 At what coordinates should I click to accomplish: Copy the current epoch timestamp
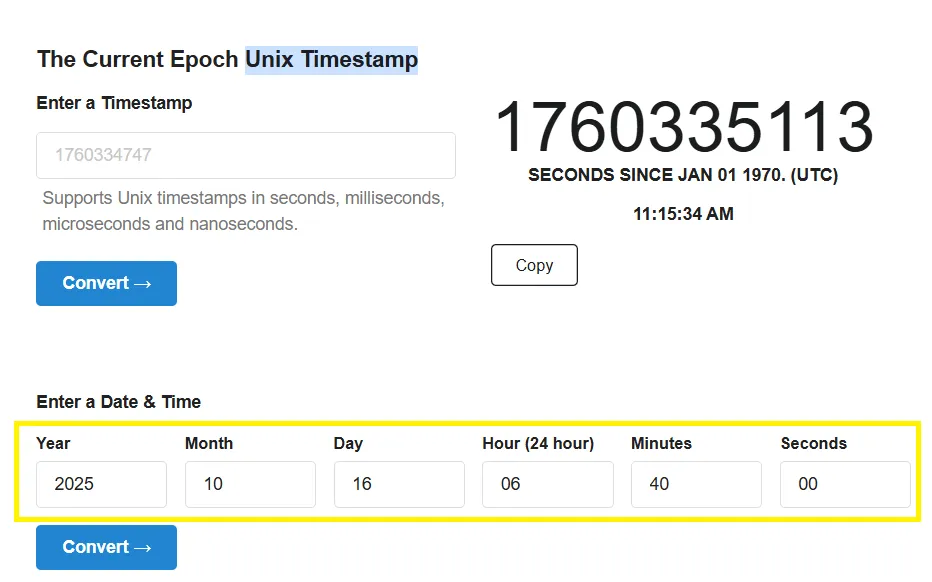point(534,265)
